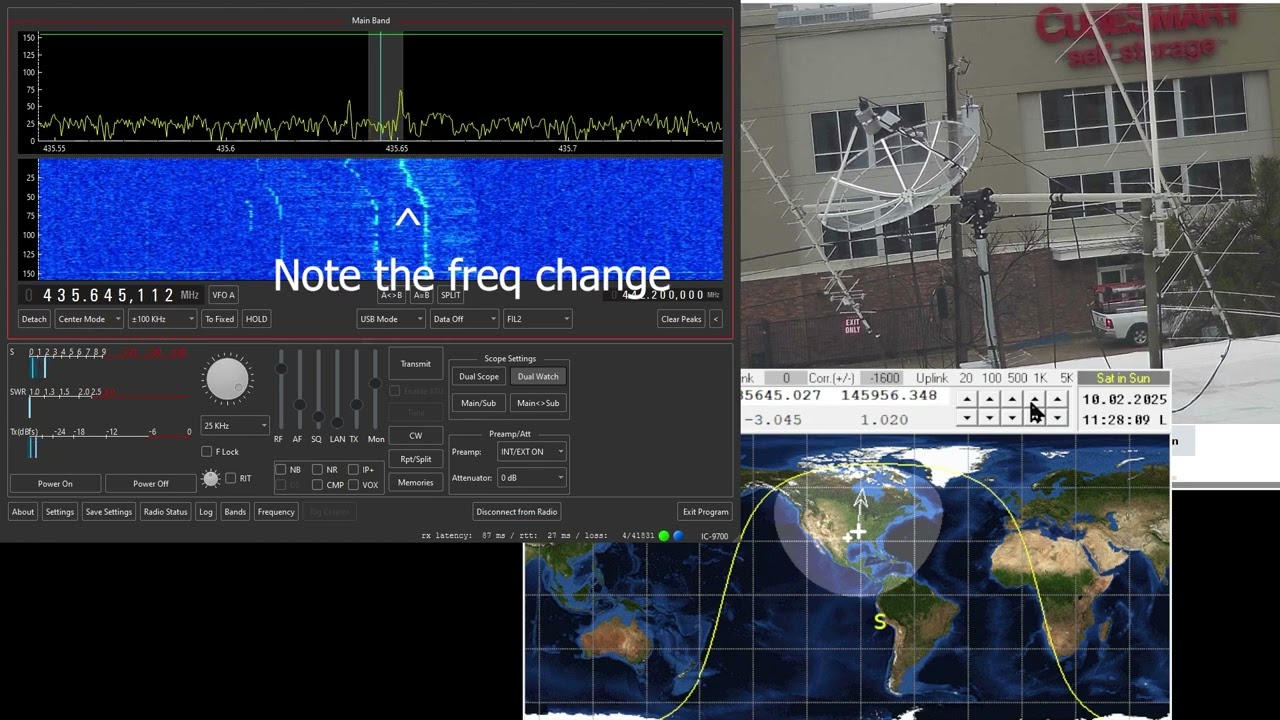This screenshot has height=720, width=1280.
Task: Click the large tuning dial knob
Action: (228, 380)
